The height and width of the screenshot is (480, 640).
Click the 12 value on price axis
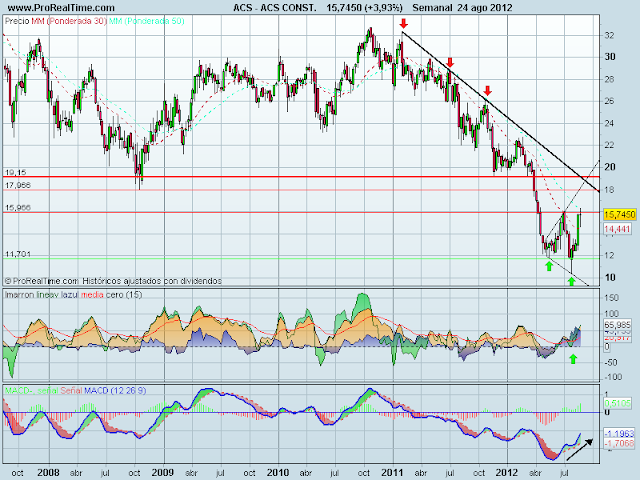pos(609,256)
